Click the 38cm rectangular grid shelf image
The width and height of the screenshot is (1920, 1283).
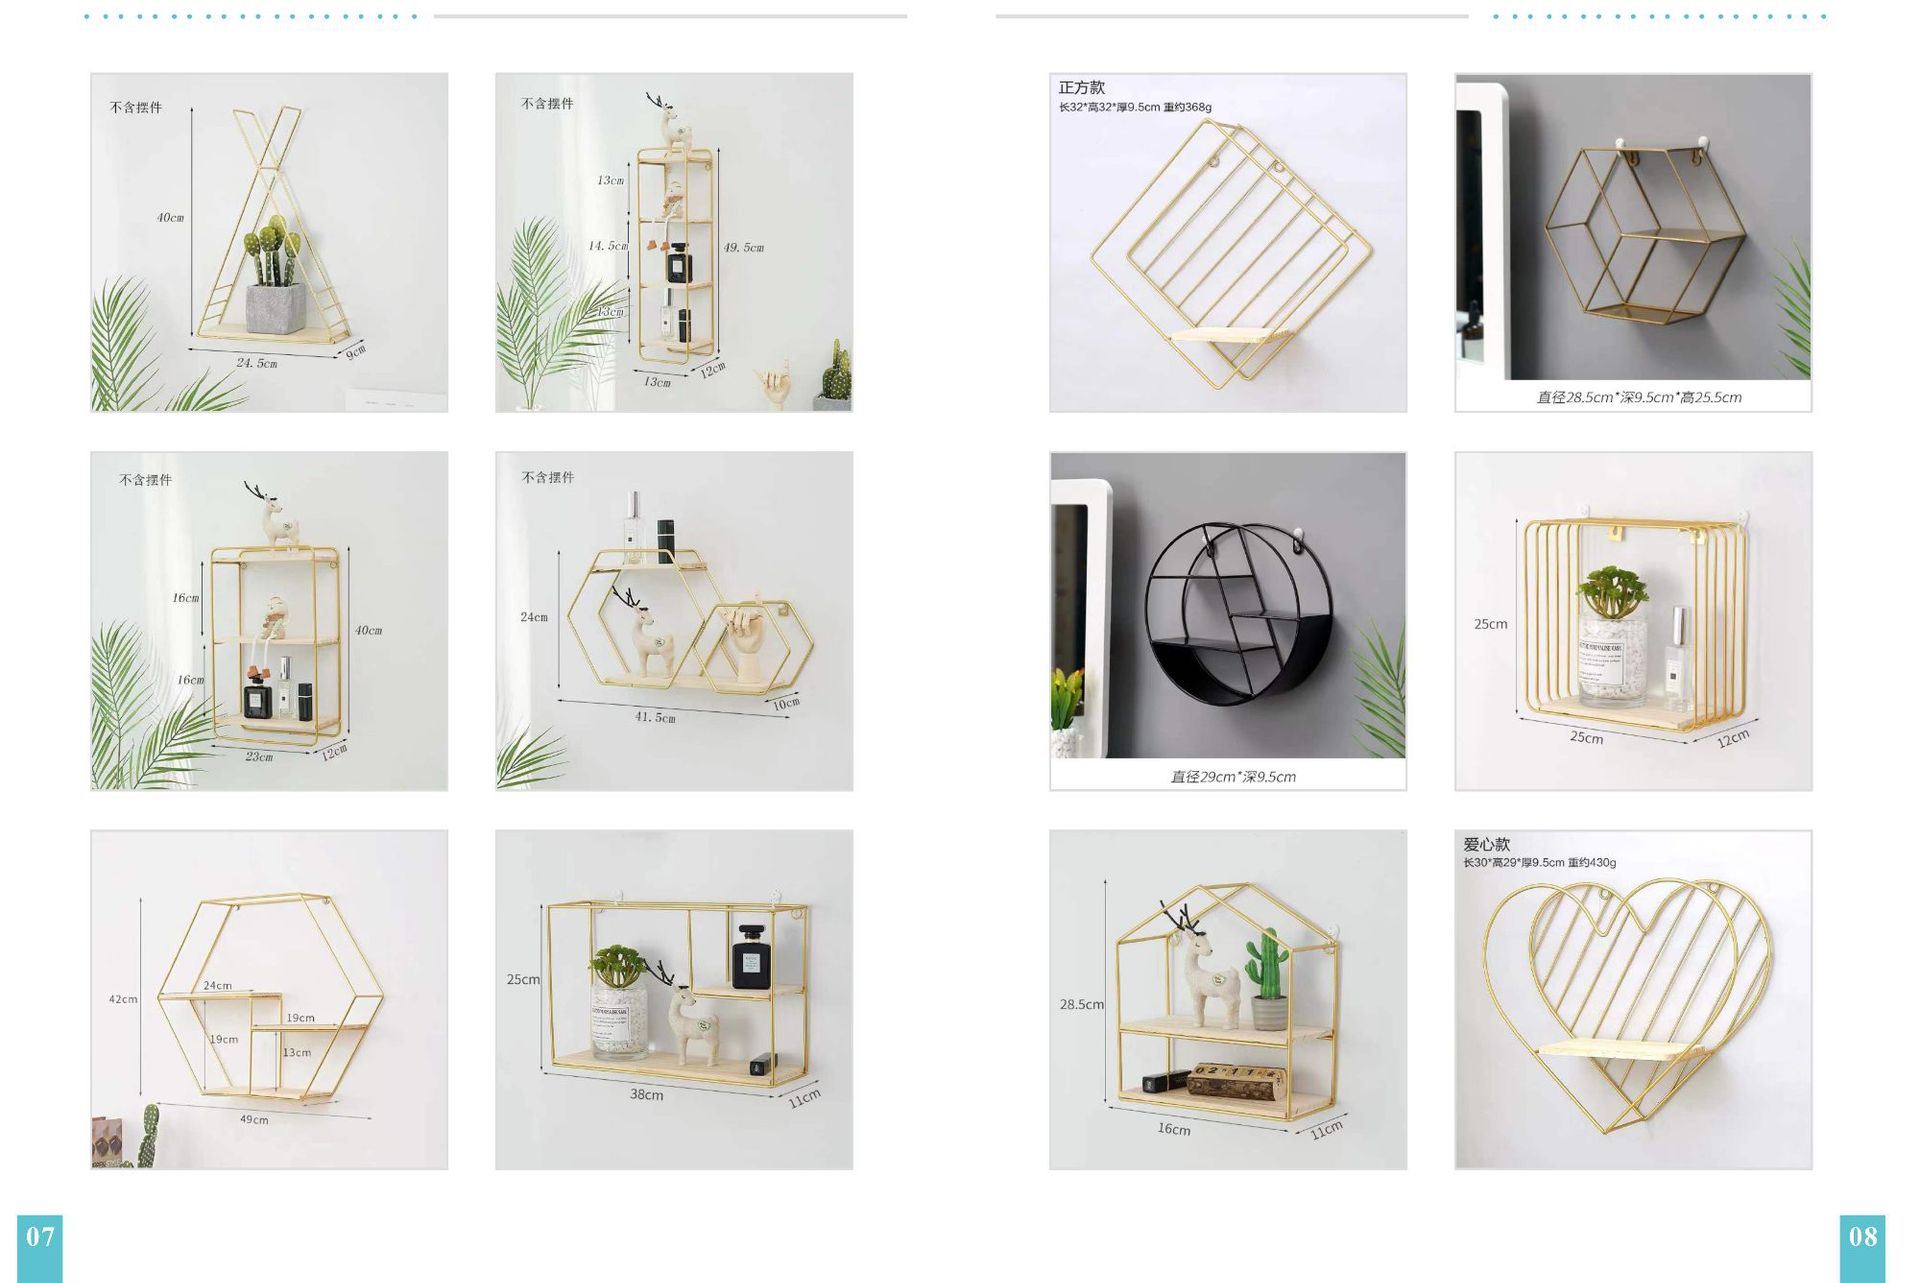pyautogui.click(x=674, y=1000)
